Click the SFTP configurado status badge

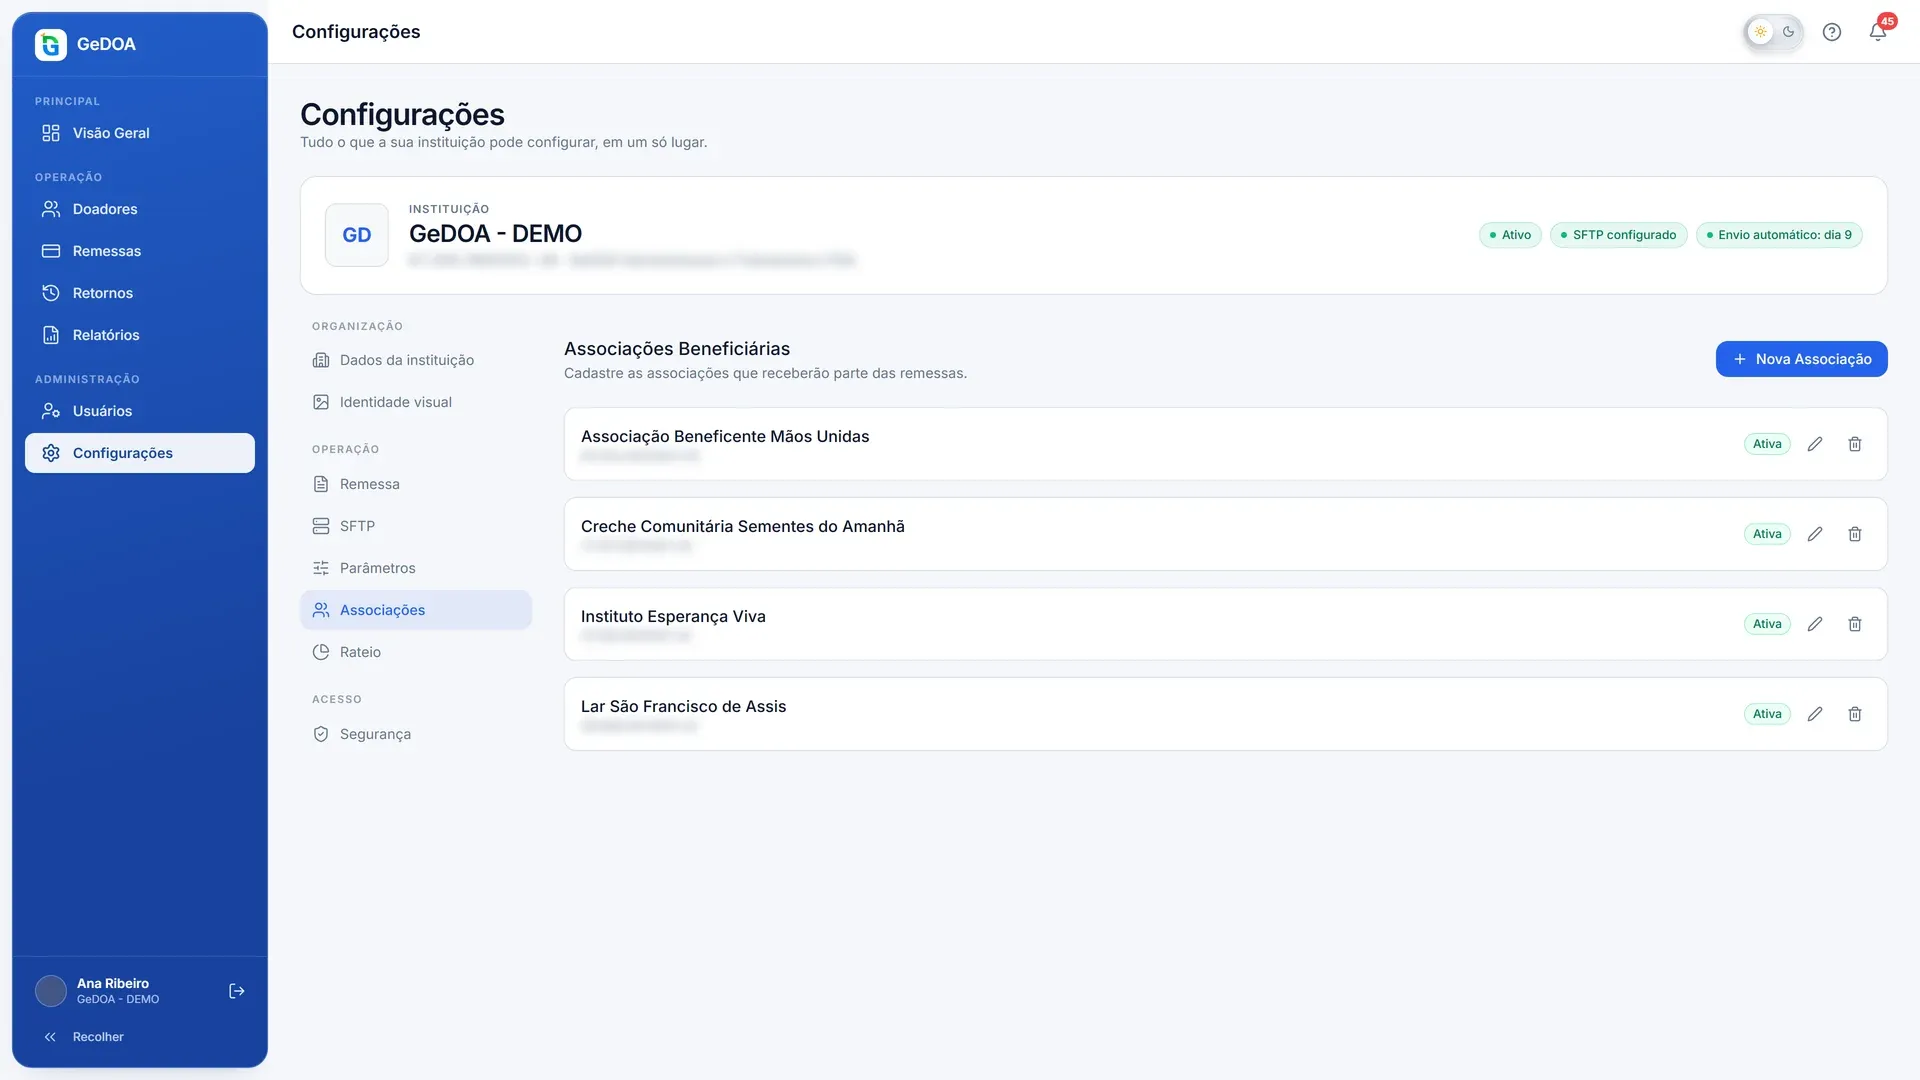pos(1618,235)
